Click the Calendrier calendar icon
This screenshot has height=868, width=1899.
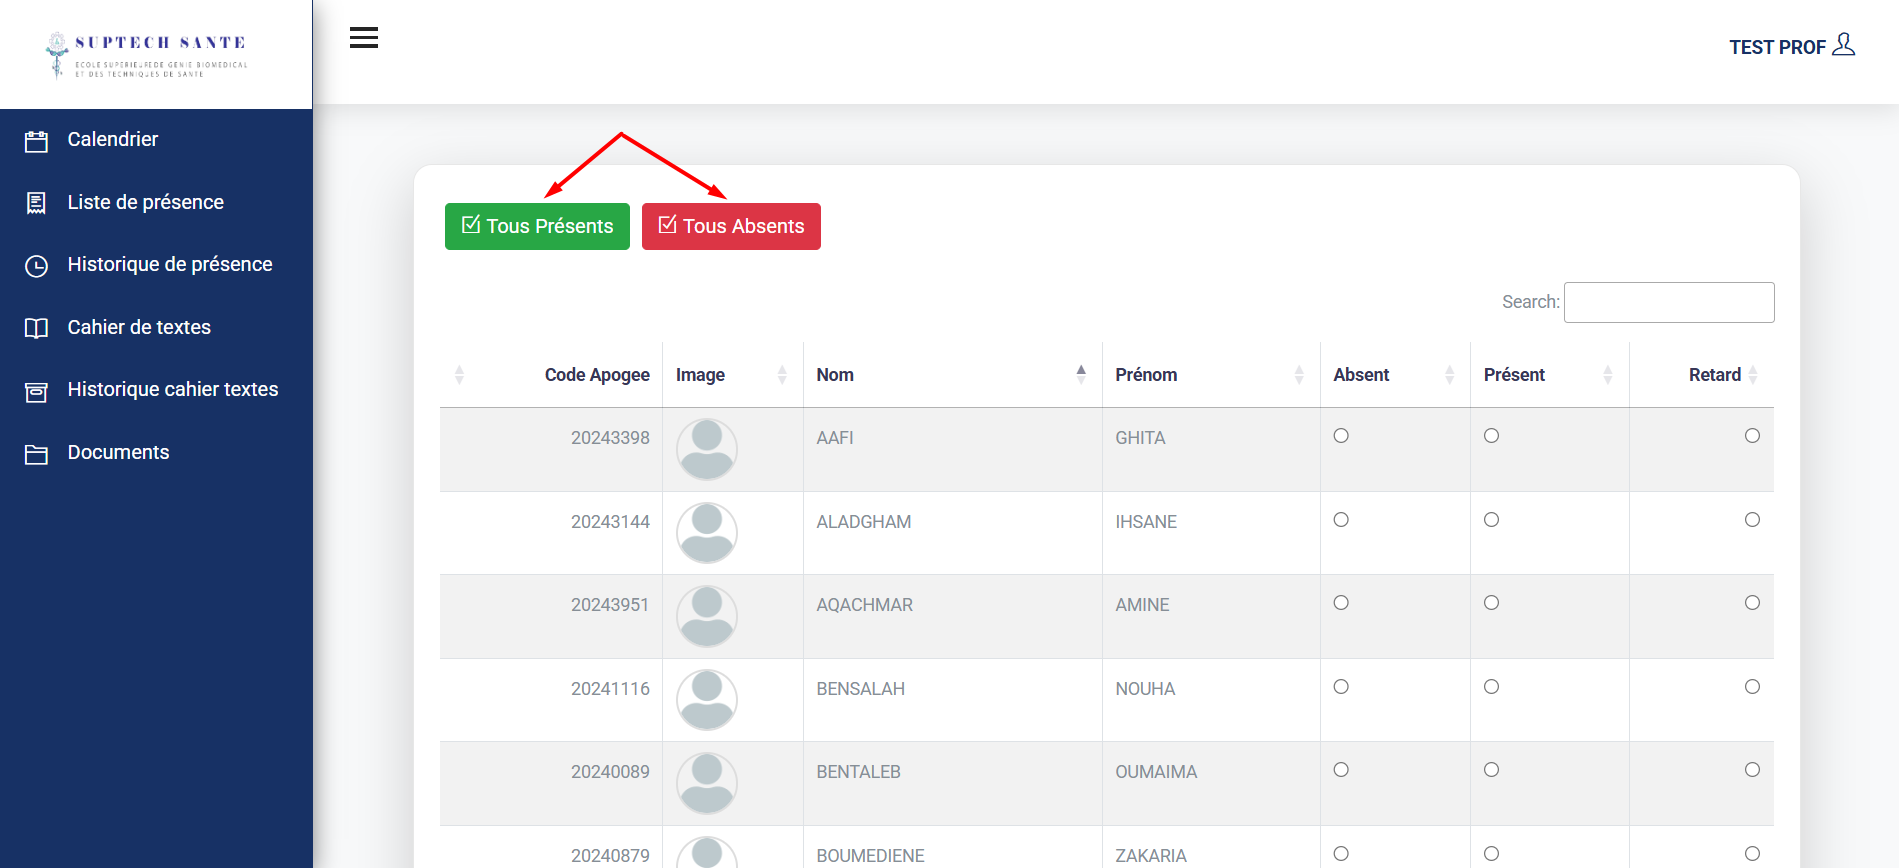pos(36,141)
